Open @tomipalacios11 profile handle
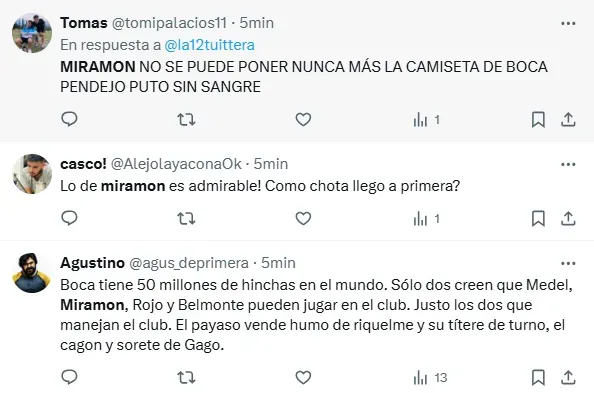Viewport: 594px width, 393px height. (169, 23)
